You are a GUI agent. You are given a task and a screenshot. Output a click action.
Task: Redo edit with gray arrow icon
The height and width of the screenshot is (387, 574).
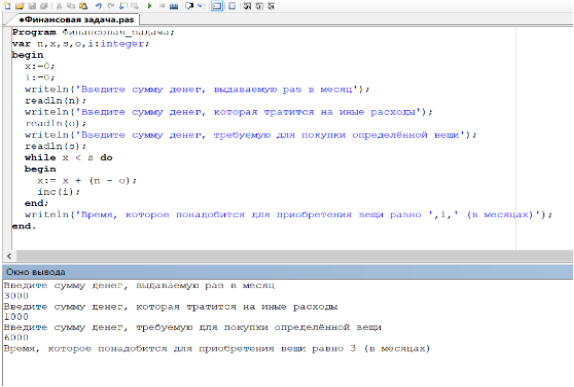[111, 6]
